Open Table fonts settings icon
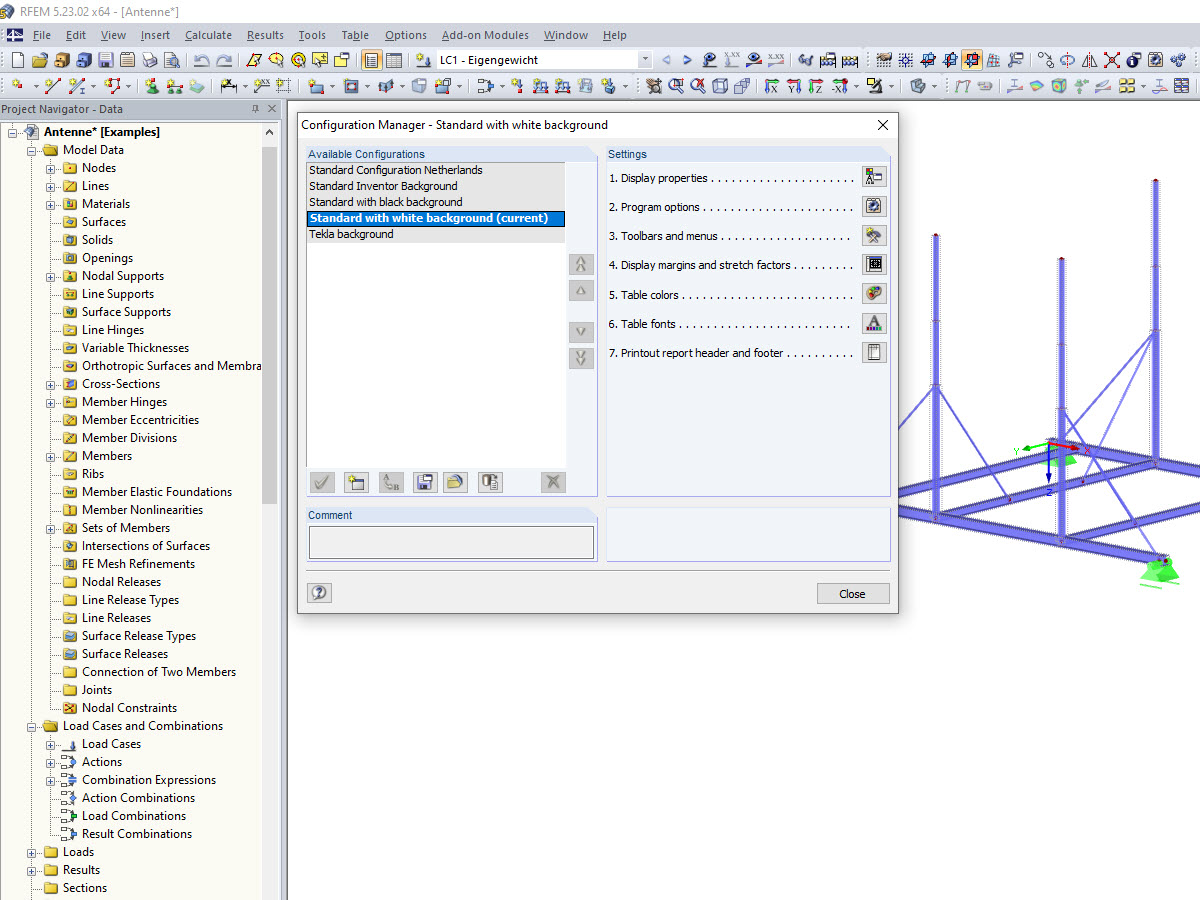1200x900 pixels. [x=874, y=323]
